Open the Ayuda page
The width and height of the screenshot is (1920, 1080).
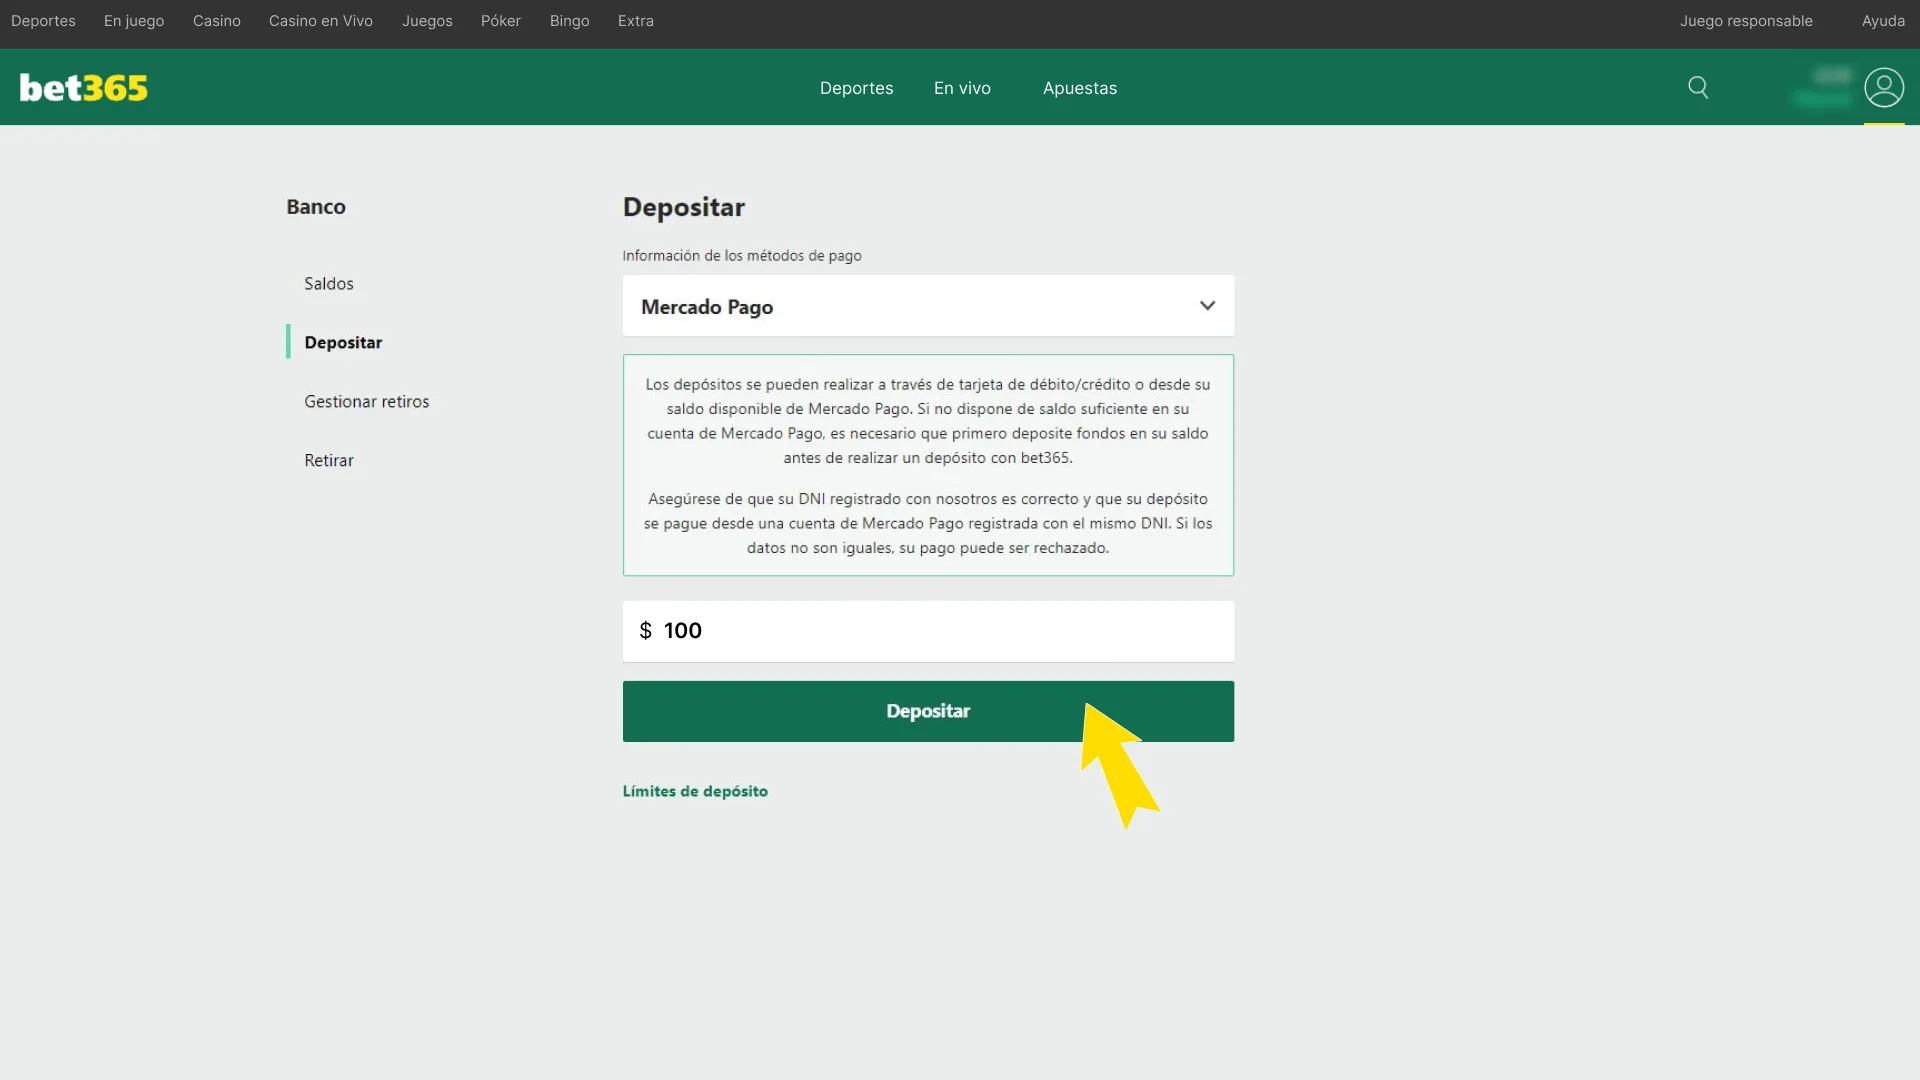pyautogui.click(x=1884, y=20)
